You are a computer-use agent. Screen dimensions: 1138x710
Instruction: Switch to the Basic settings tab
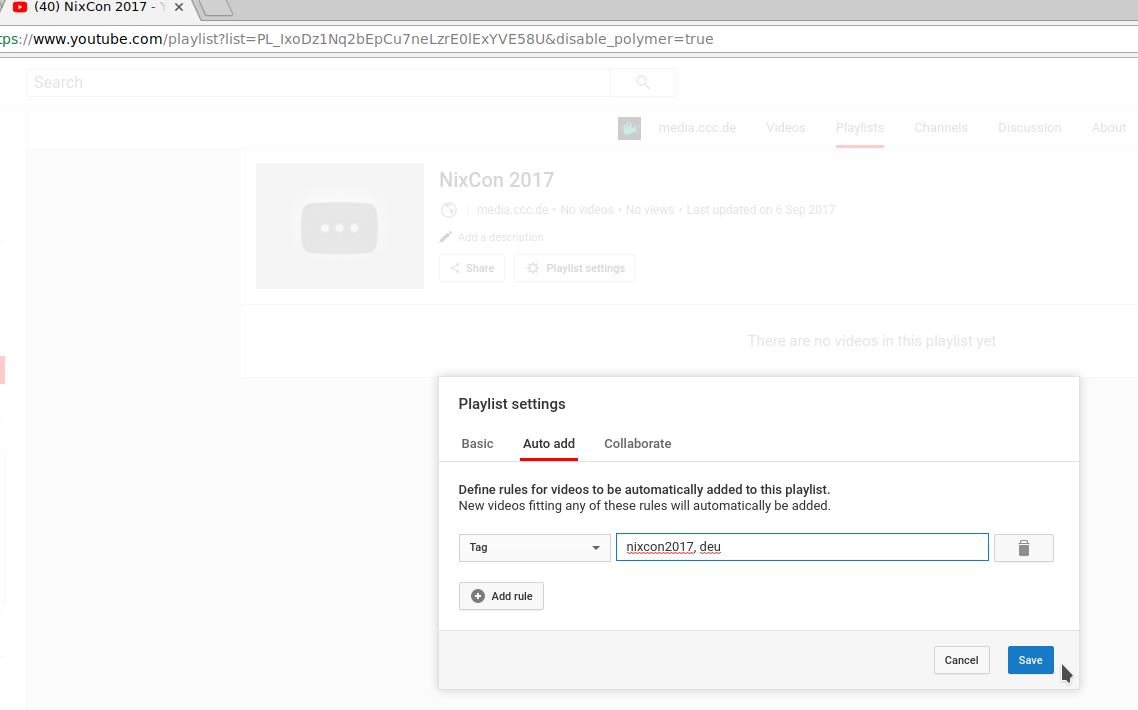[x=478, y=444]
